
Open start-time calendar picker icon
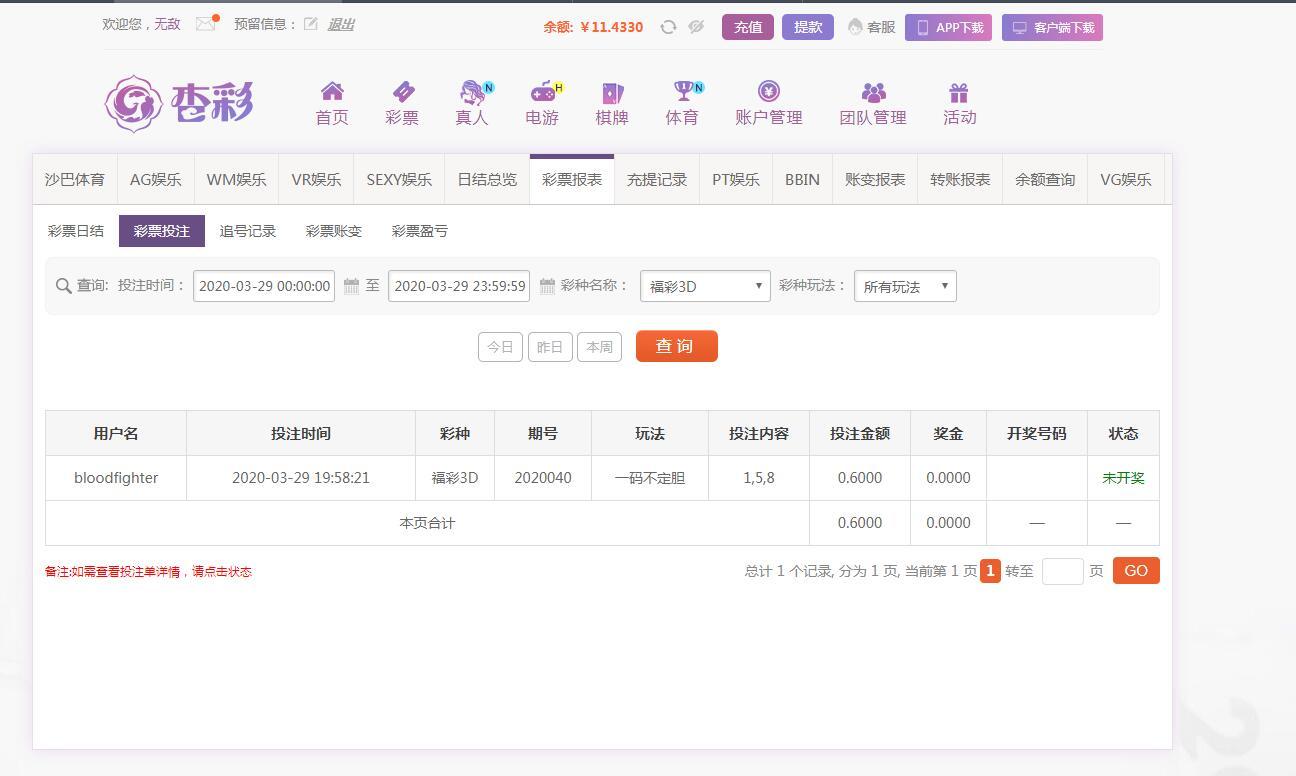[x=351, y=286]
